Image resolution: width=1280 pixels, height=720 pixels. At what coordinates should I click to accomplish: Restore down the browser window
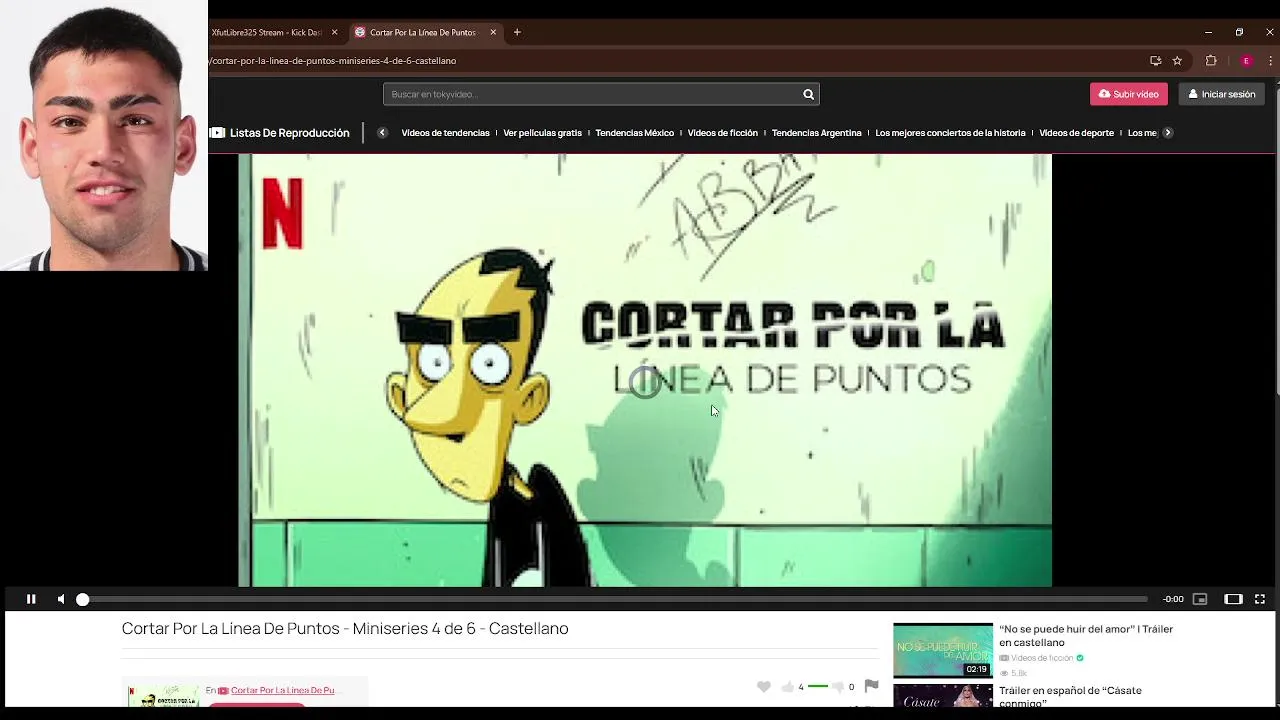pyautogui.click(x=1239, y=32)
